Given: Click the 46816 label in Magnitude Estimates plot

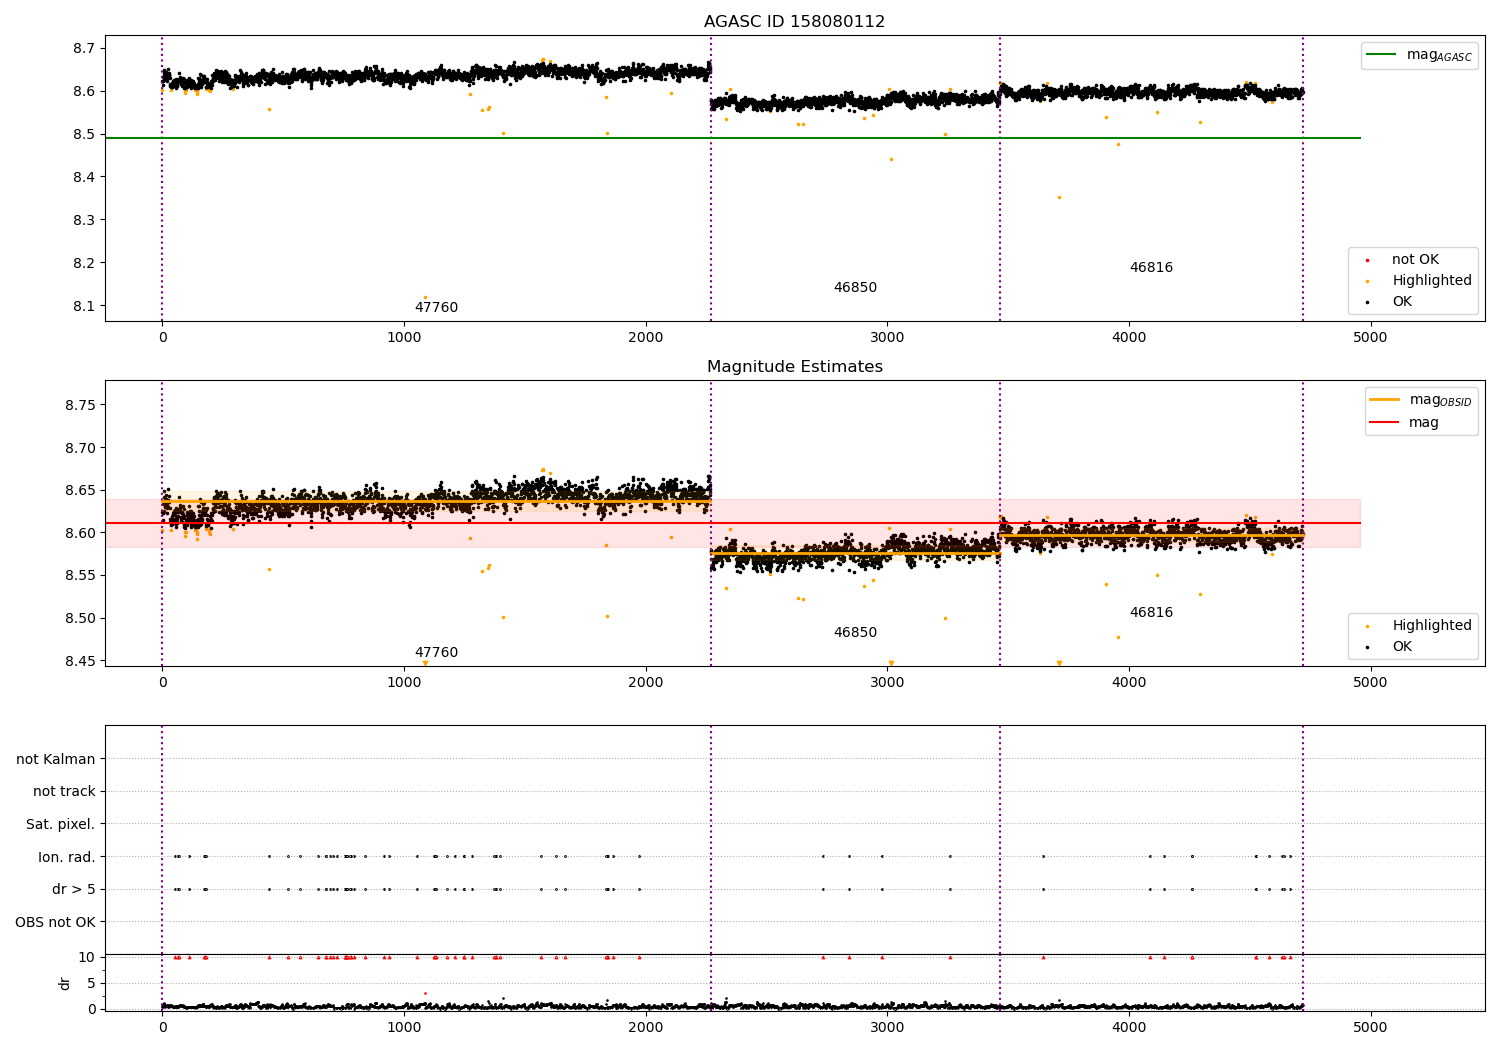Looking at the screenshot, I should pos(1151,613).
